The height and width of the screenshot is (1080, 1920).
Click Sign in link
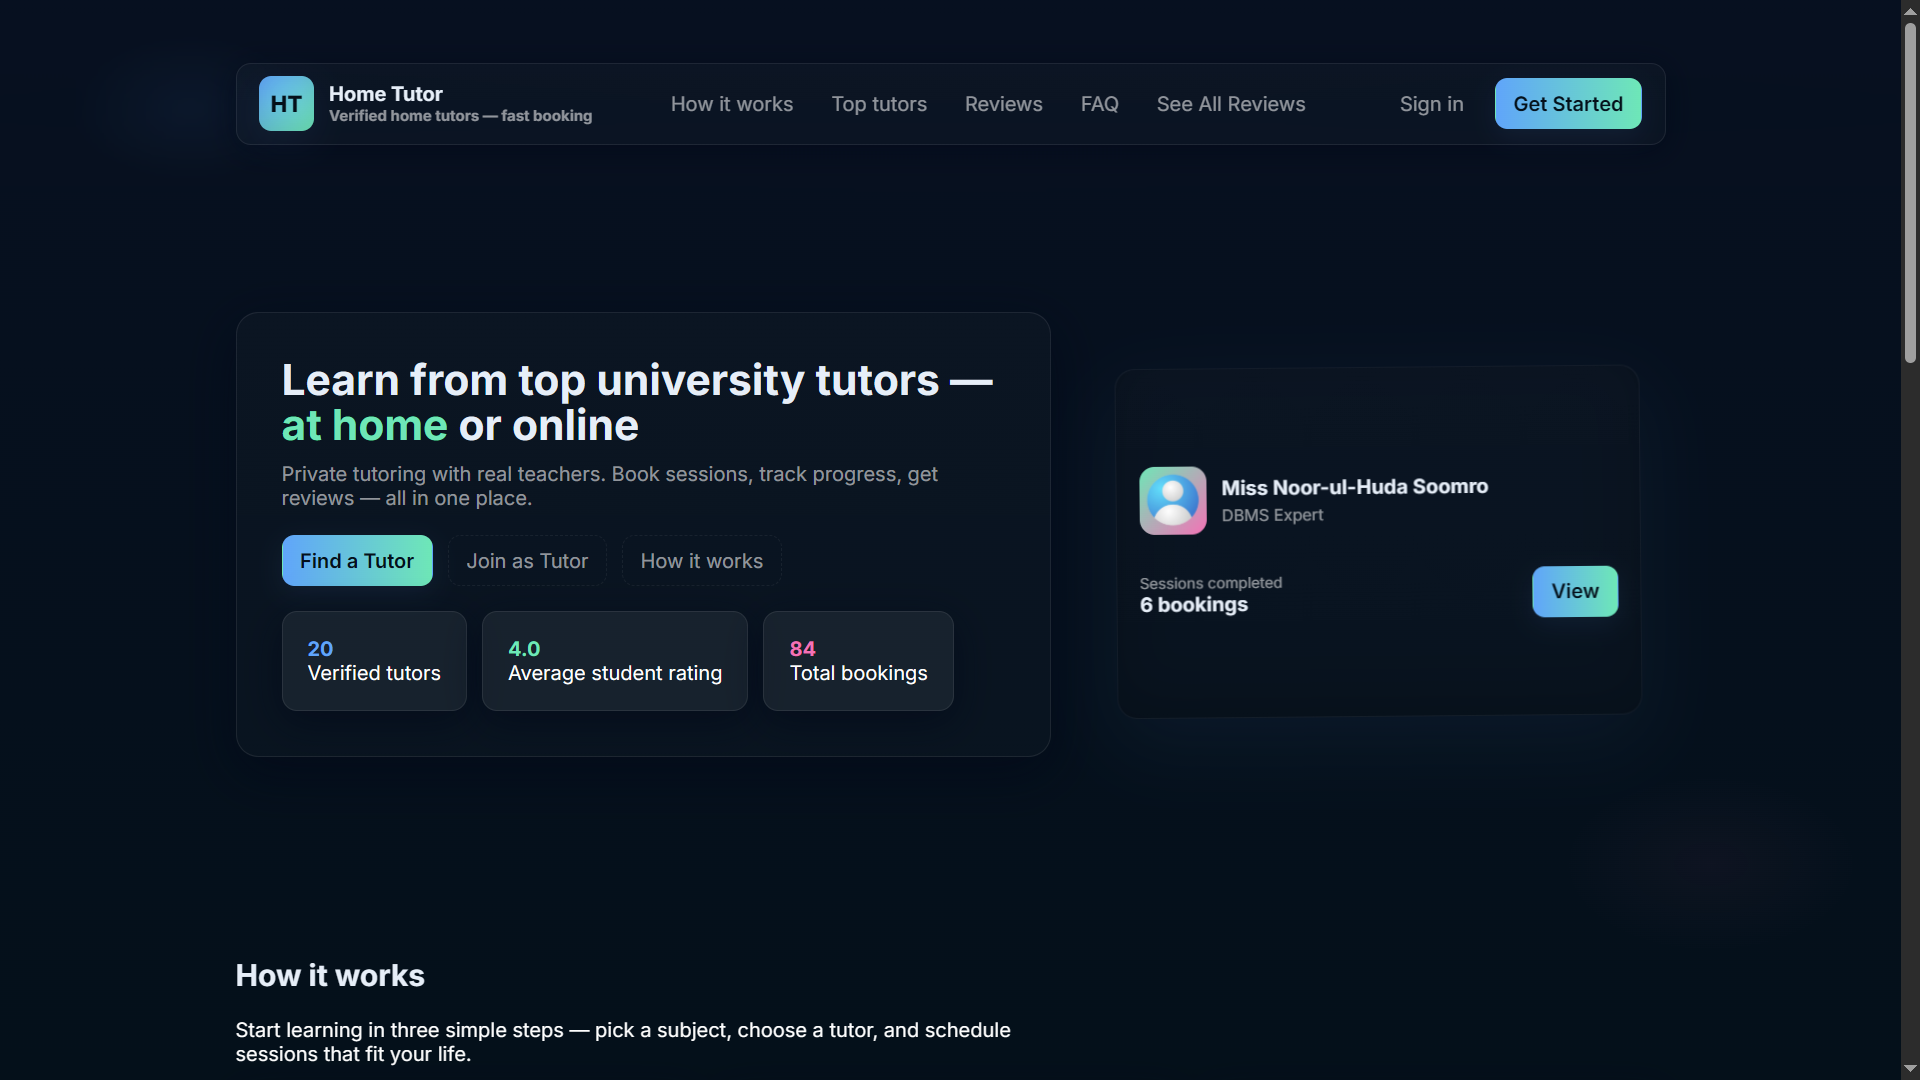point(1431,104)
